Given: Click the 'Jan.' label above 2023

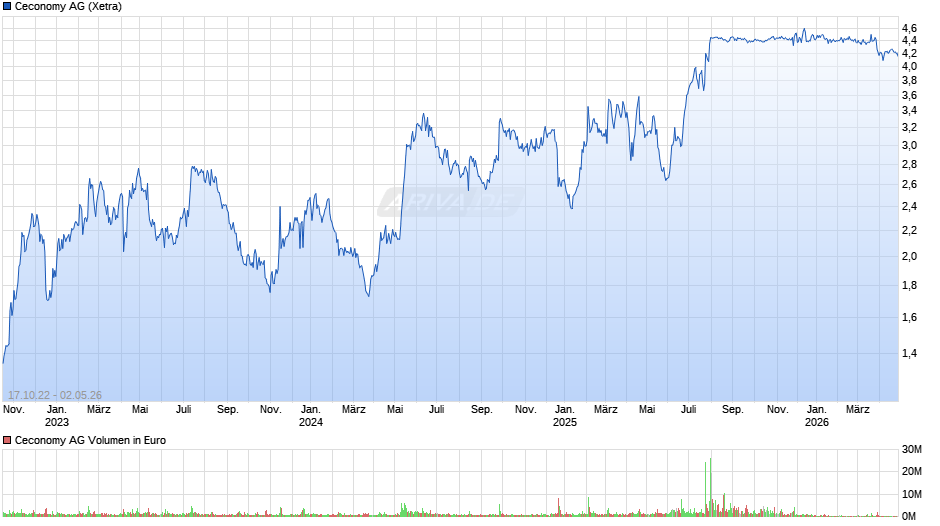Looking at the screenshot, I should [x=57, y=410].
